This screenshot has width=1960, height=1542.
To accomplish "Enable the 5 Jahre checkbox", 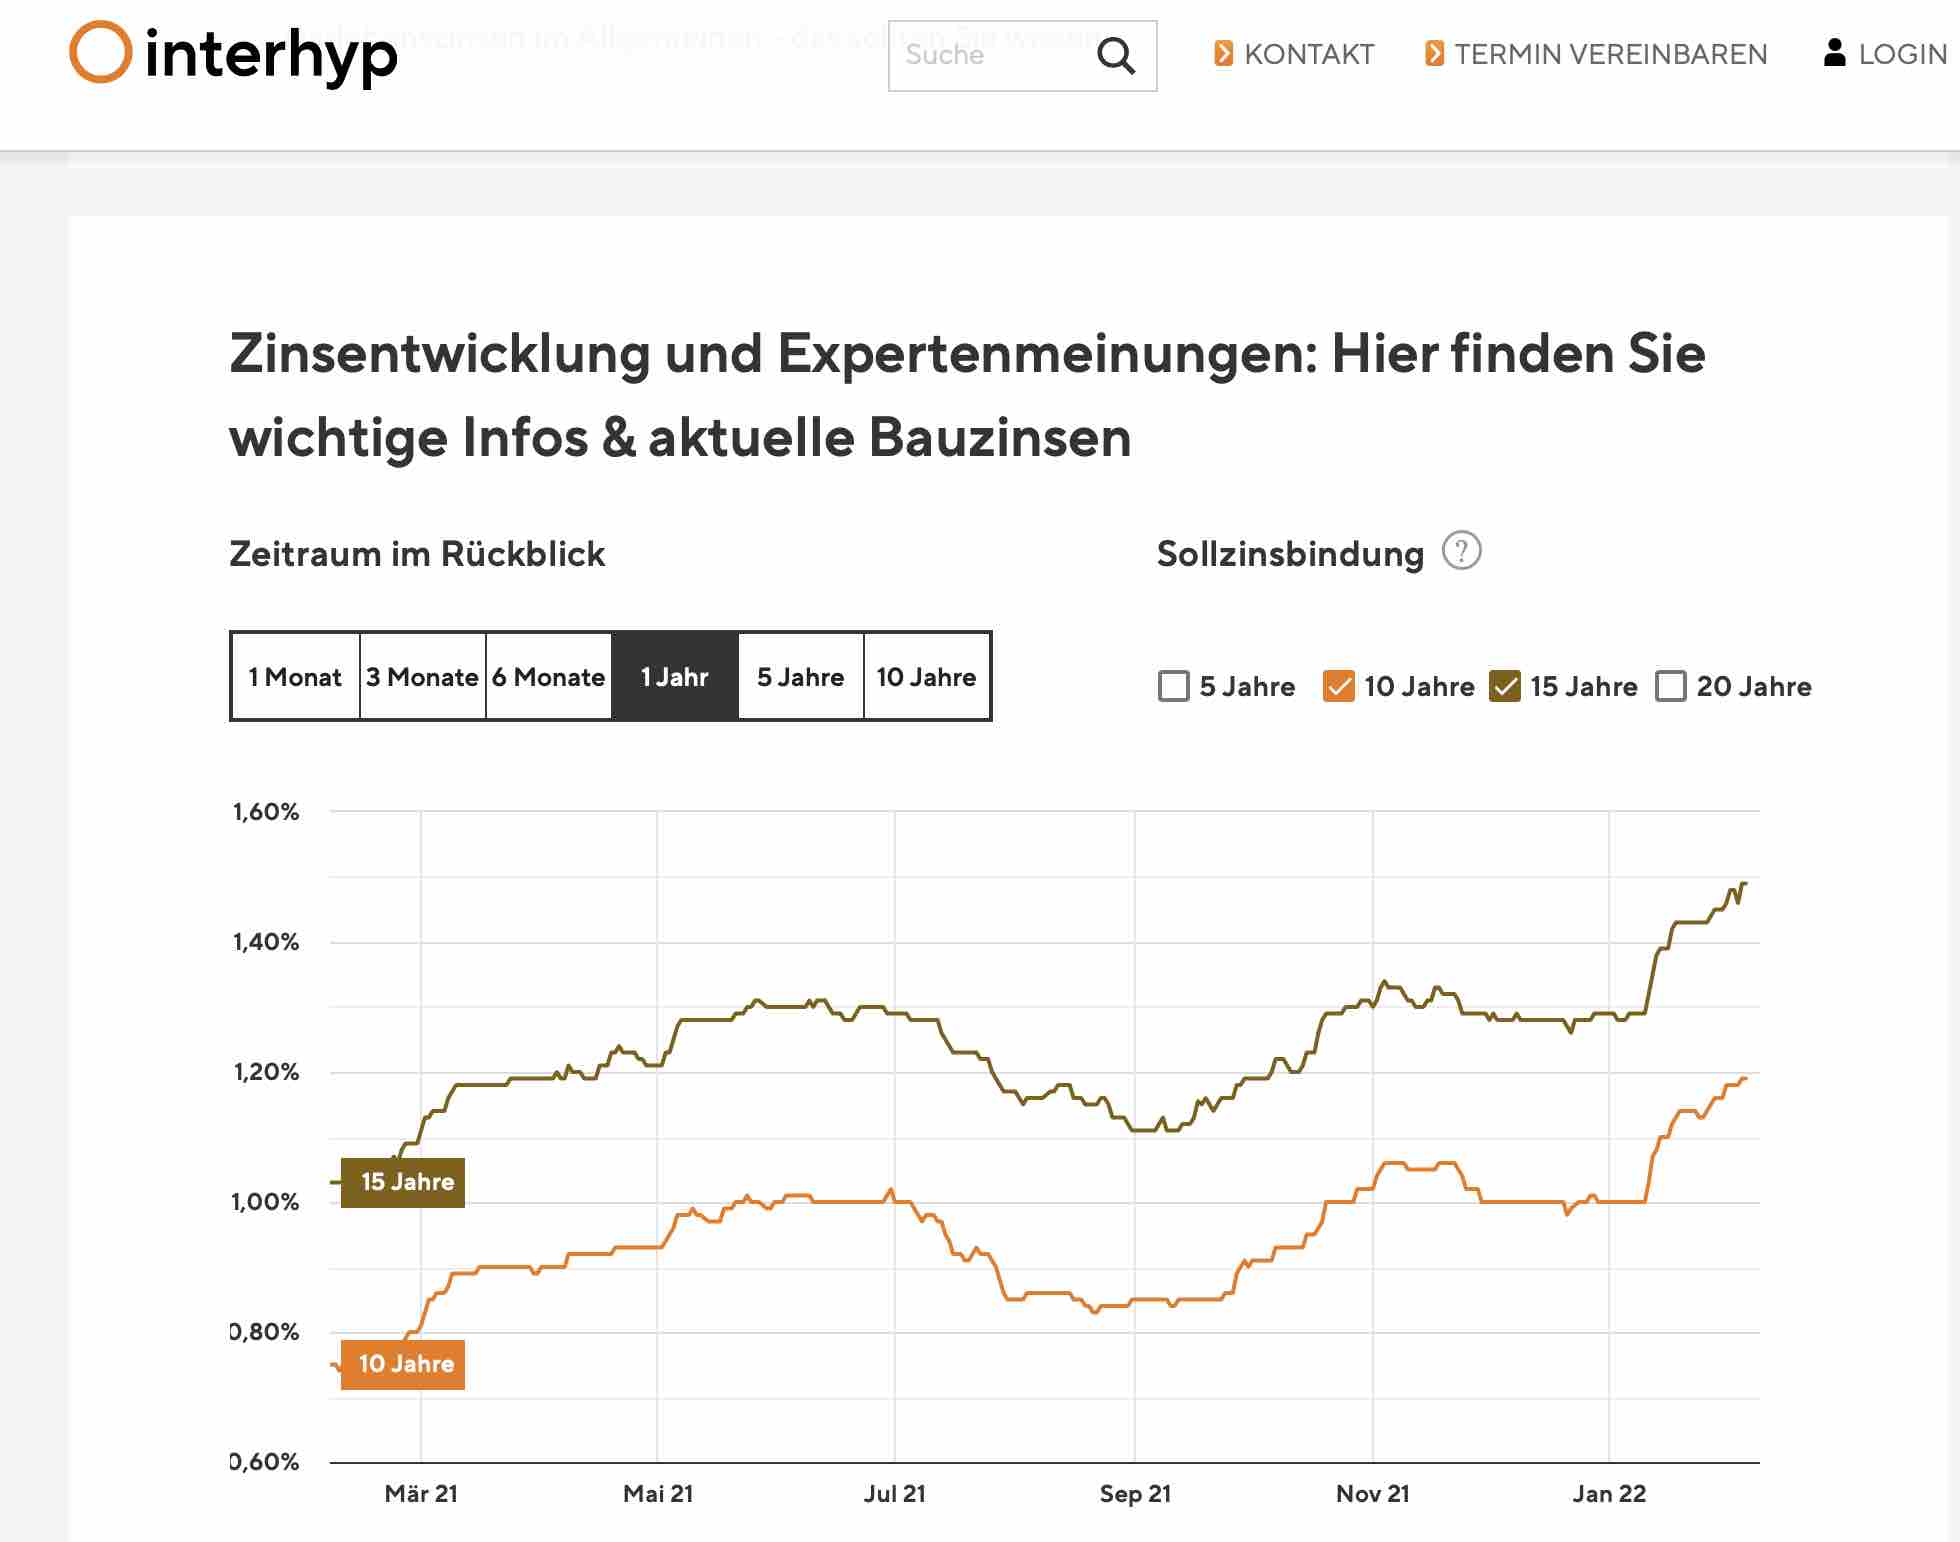I will point(1173,686).
